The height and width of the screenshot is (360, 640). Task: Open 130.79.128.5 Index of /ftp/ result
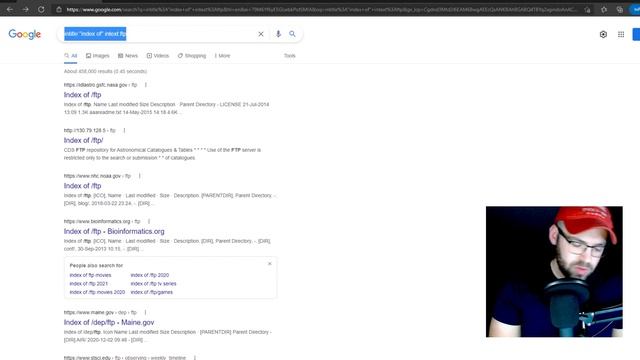[83, 140]
